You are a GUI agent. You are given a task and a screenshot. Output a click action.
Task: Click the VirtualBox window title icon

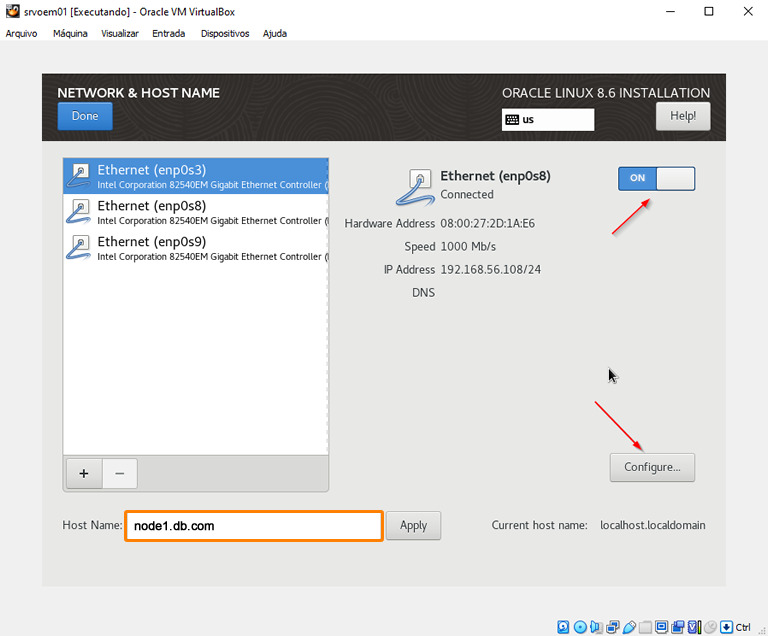click(13, 11)
